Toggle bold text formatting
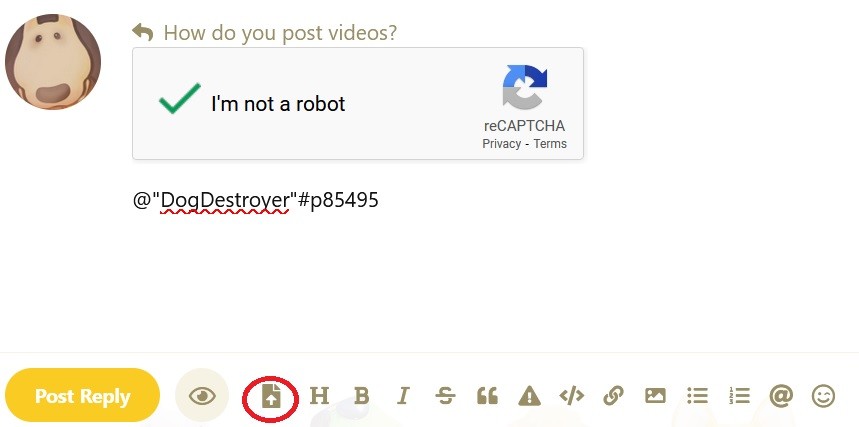 click(x=361, y=395)
